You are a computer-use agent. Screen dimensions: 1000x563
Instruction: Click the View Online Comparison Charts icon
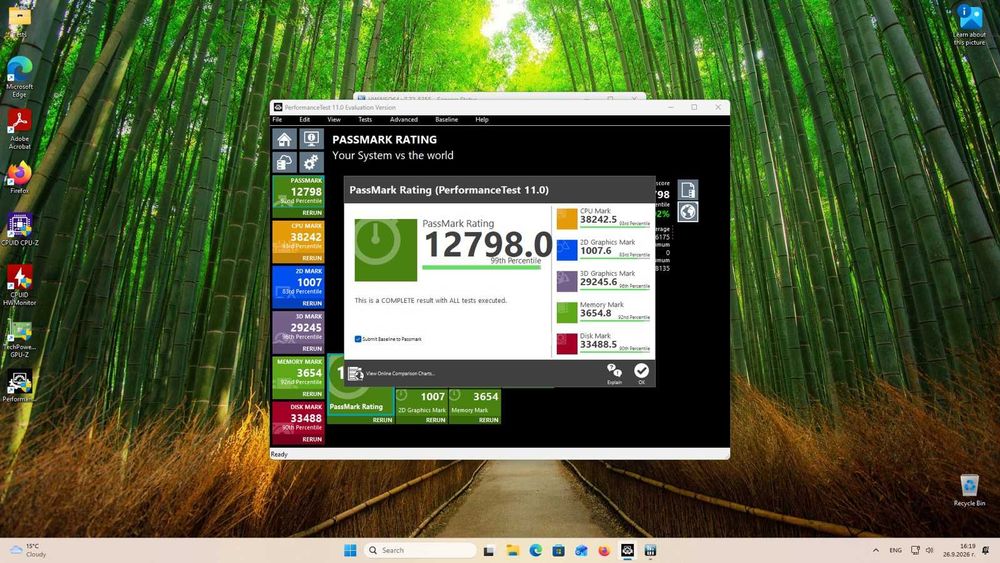coord(355,373)
